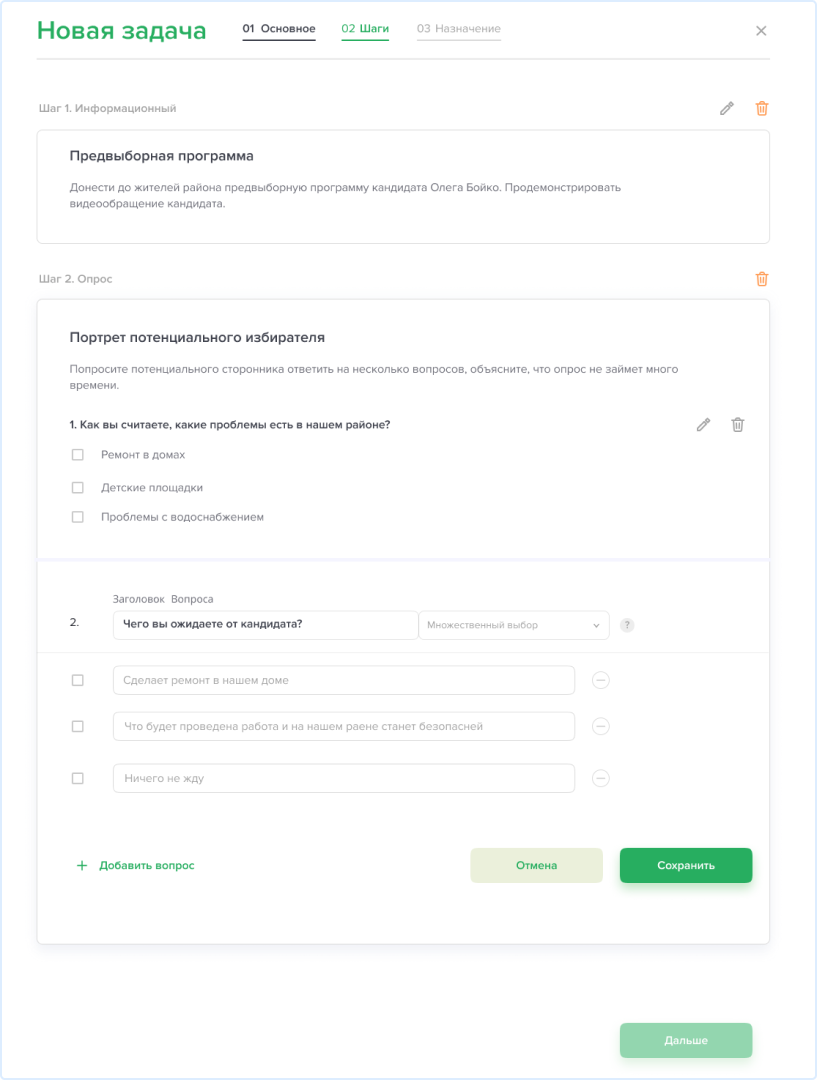This screenshot has width=817, height=1080.
Task: Click the question mark help icon
Action: [627, 625]
